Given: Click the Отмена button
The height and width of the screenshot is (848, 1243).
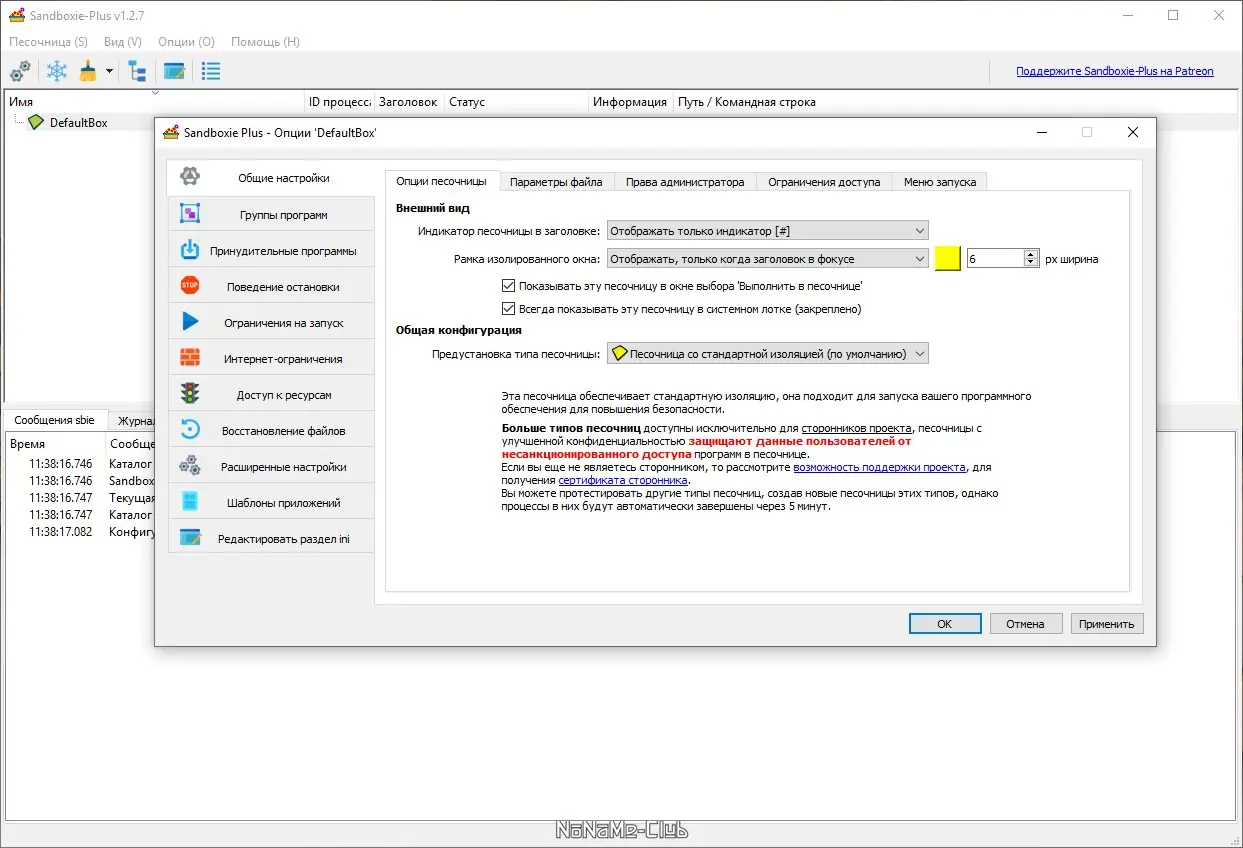Looking at the screenshot, I should pos(1025,623).
